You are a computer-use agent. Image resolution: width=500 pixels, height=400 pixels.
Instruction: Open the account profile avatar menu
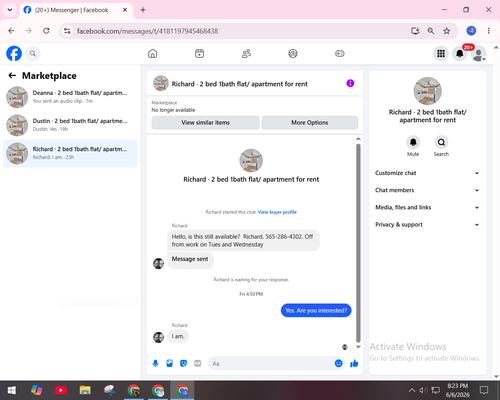tap(479, 54)
